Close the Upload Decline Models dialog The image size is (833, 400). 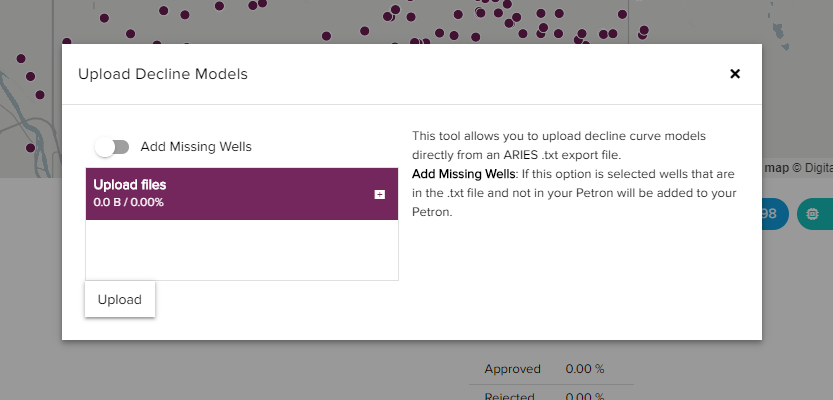coord(735,74)
